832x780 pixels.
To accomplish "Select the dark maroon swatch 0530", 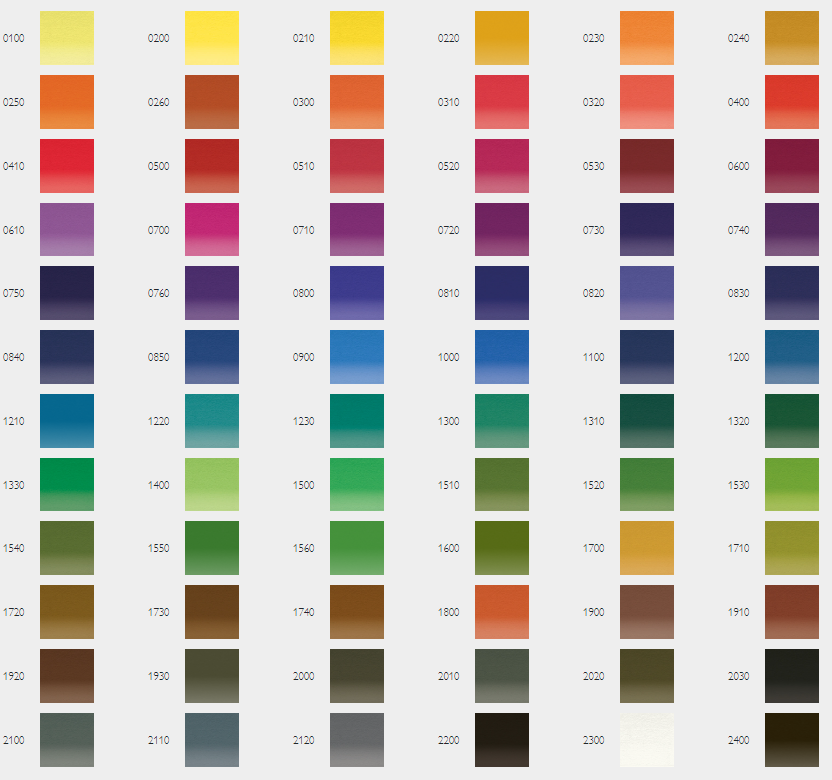I will (x=647, y=166).
